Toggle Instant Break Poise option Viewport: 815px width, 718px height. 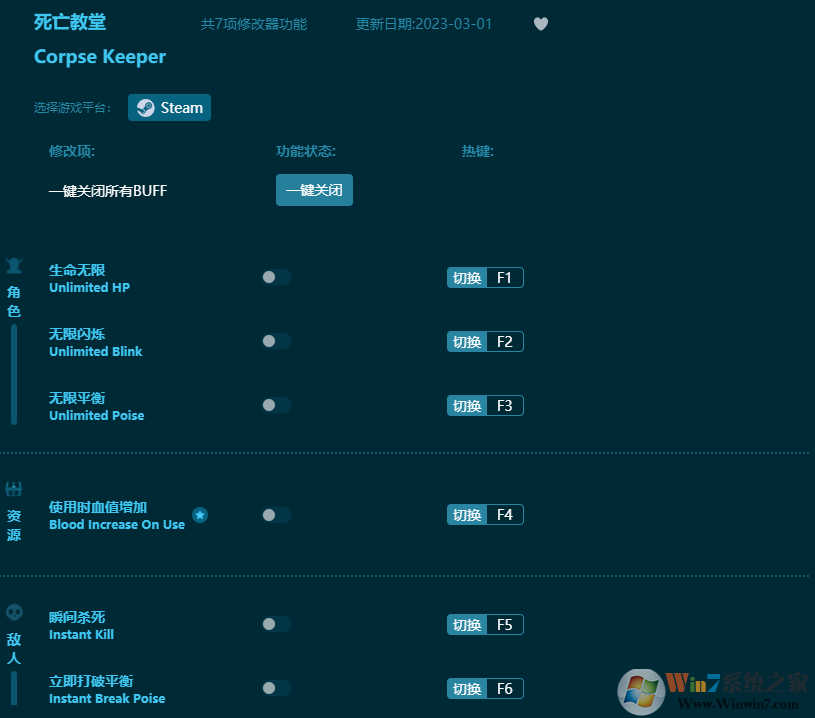click(276, 688)
